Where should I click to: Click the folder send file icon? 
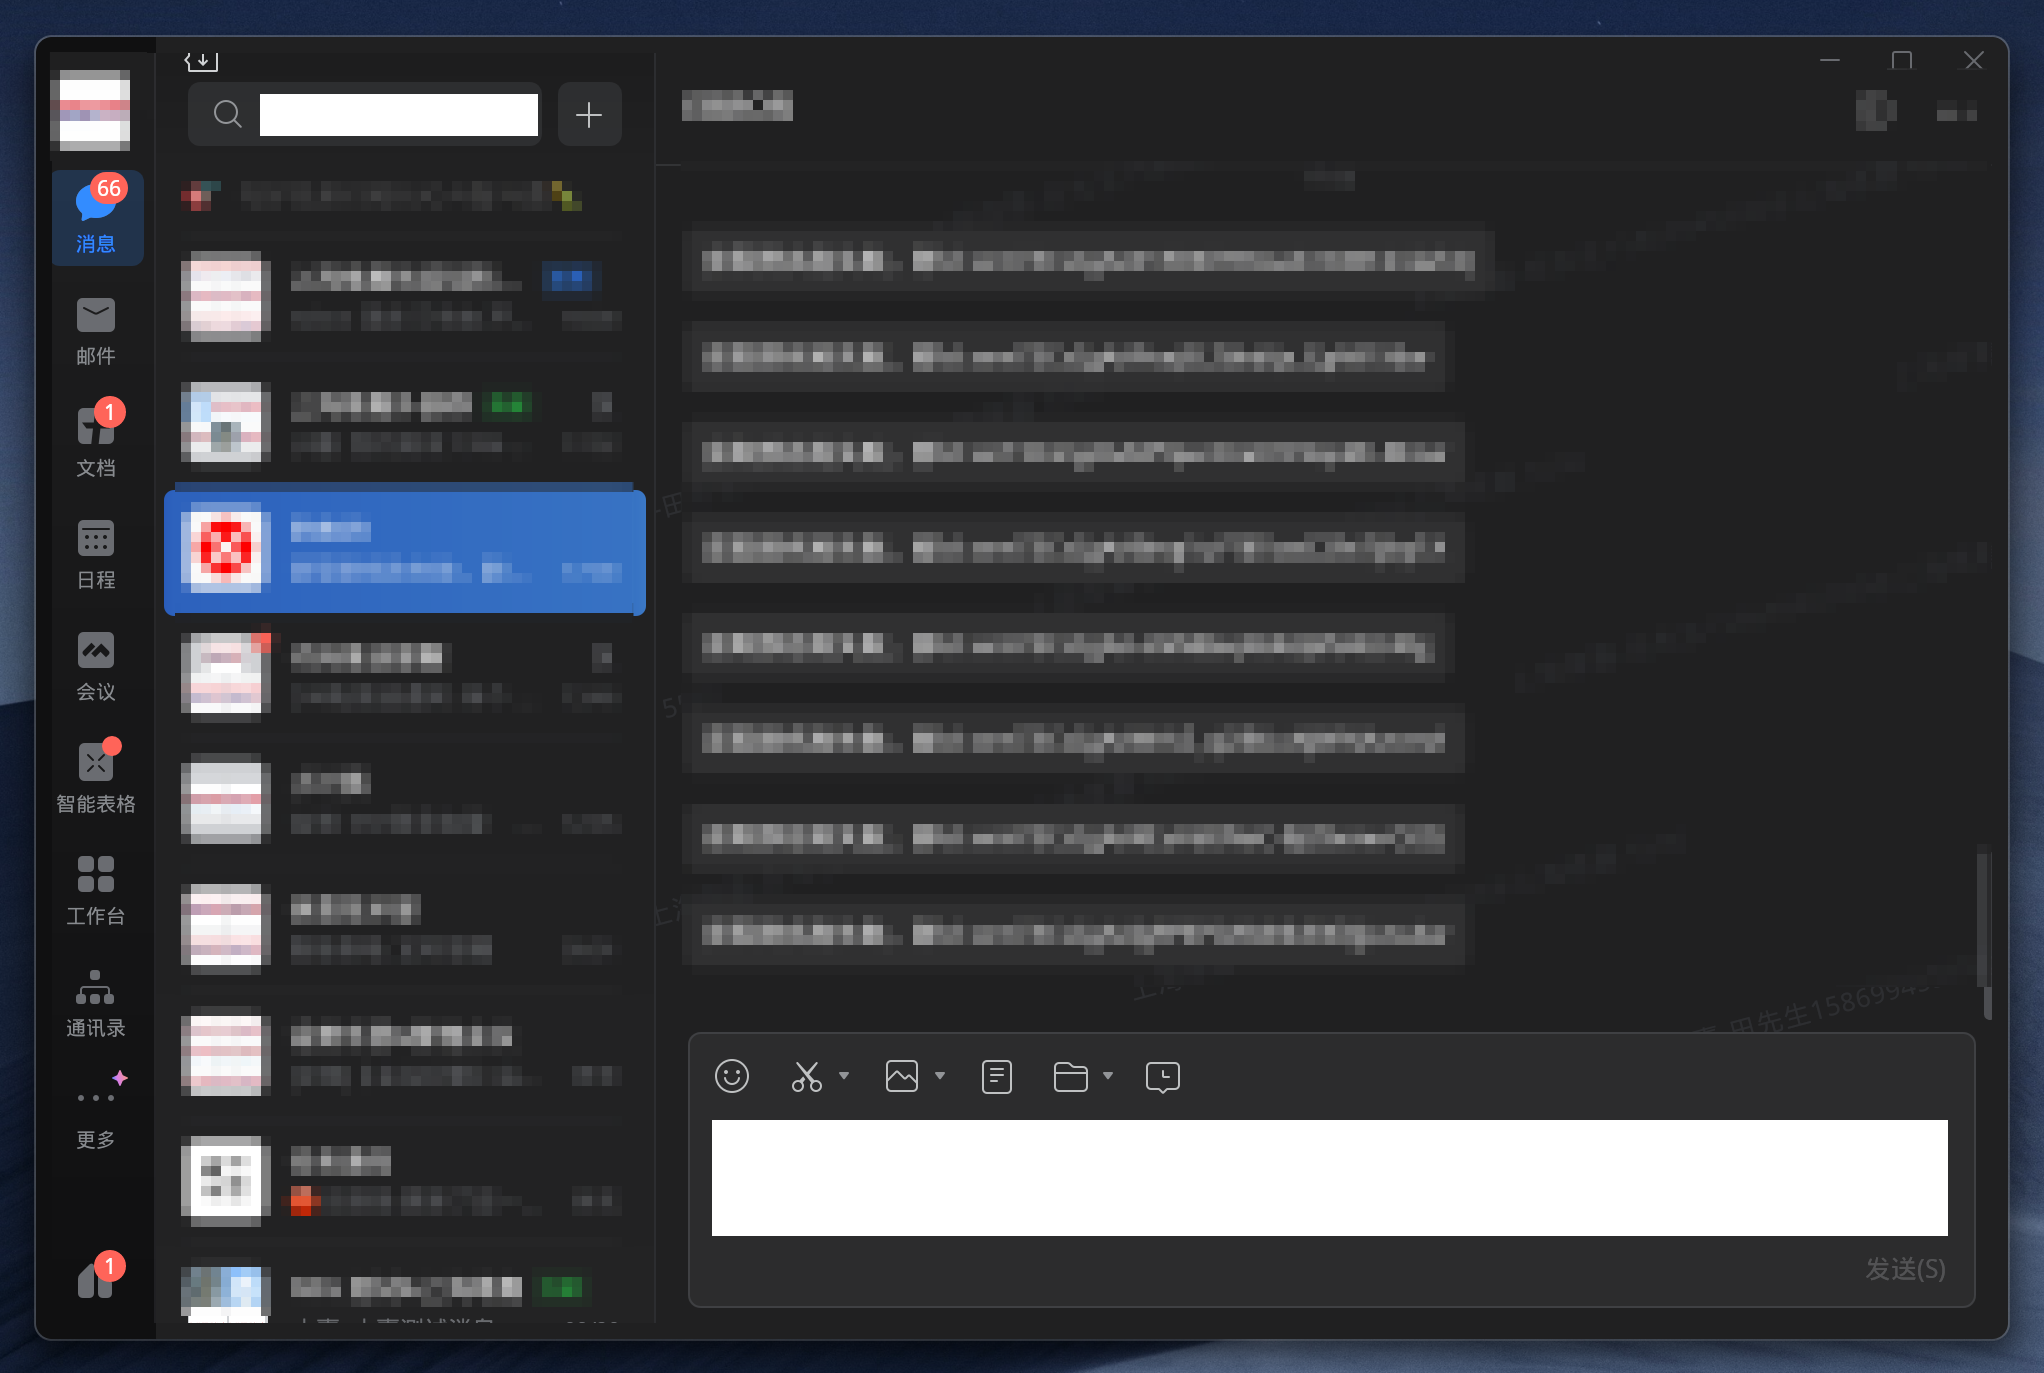tap(1071, 1076)
